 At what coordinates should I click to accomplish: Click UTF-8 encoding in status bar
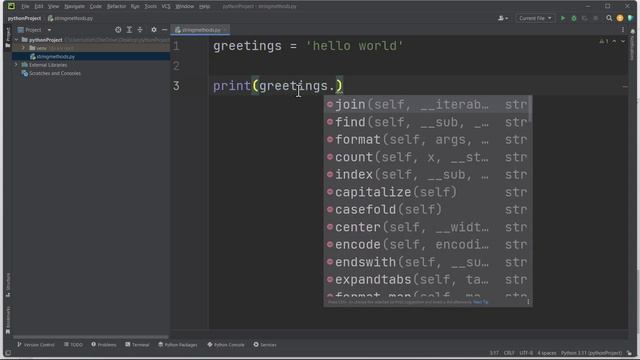(x=526, y=353)
